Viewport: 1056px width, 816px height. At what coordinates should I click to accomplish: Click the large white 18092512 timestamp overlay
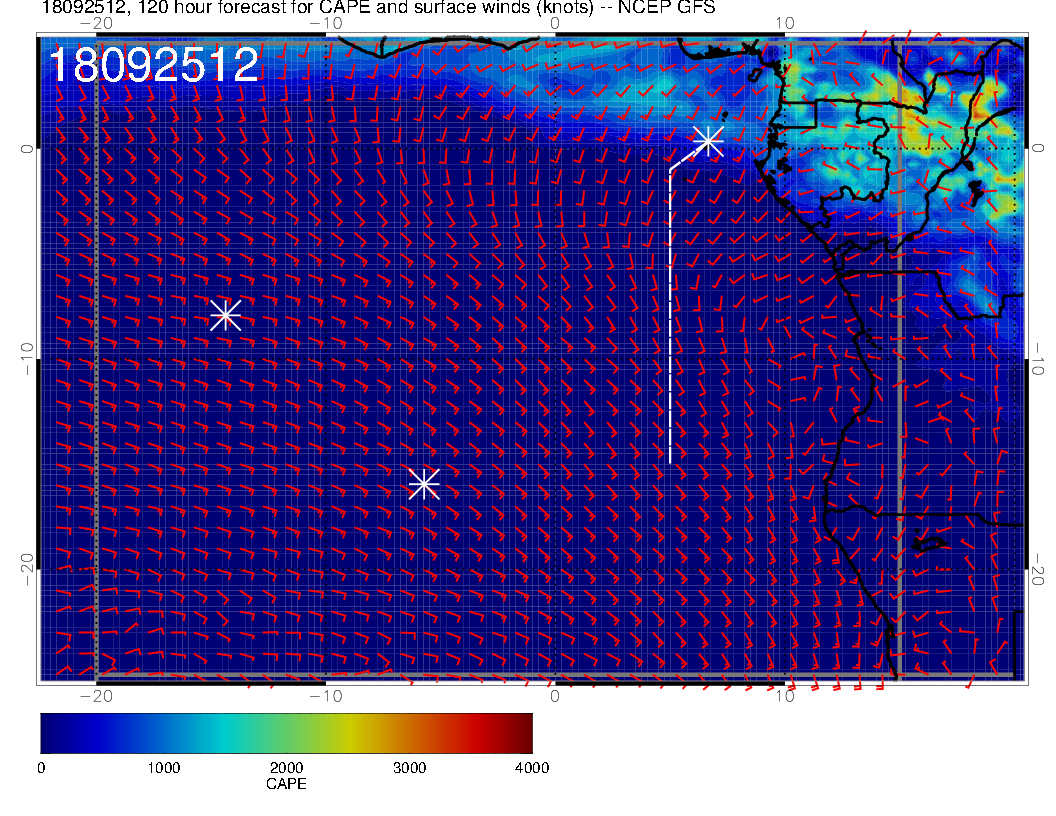pos(154,65)
